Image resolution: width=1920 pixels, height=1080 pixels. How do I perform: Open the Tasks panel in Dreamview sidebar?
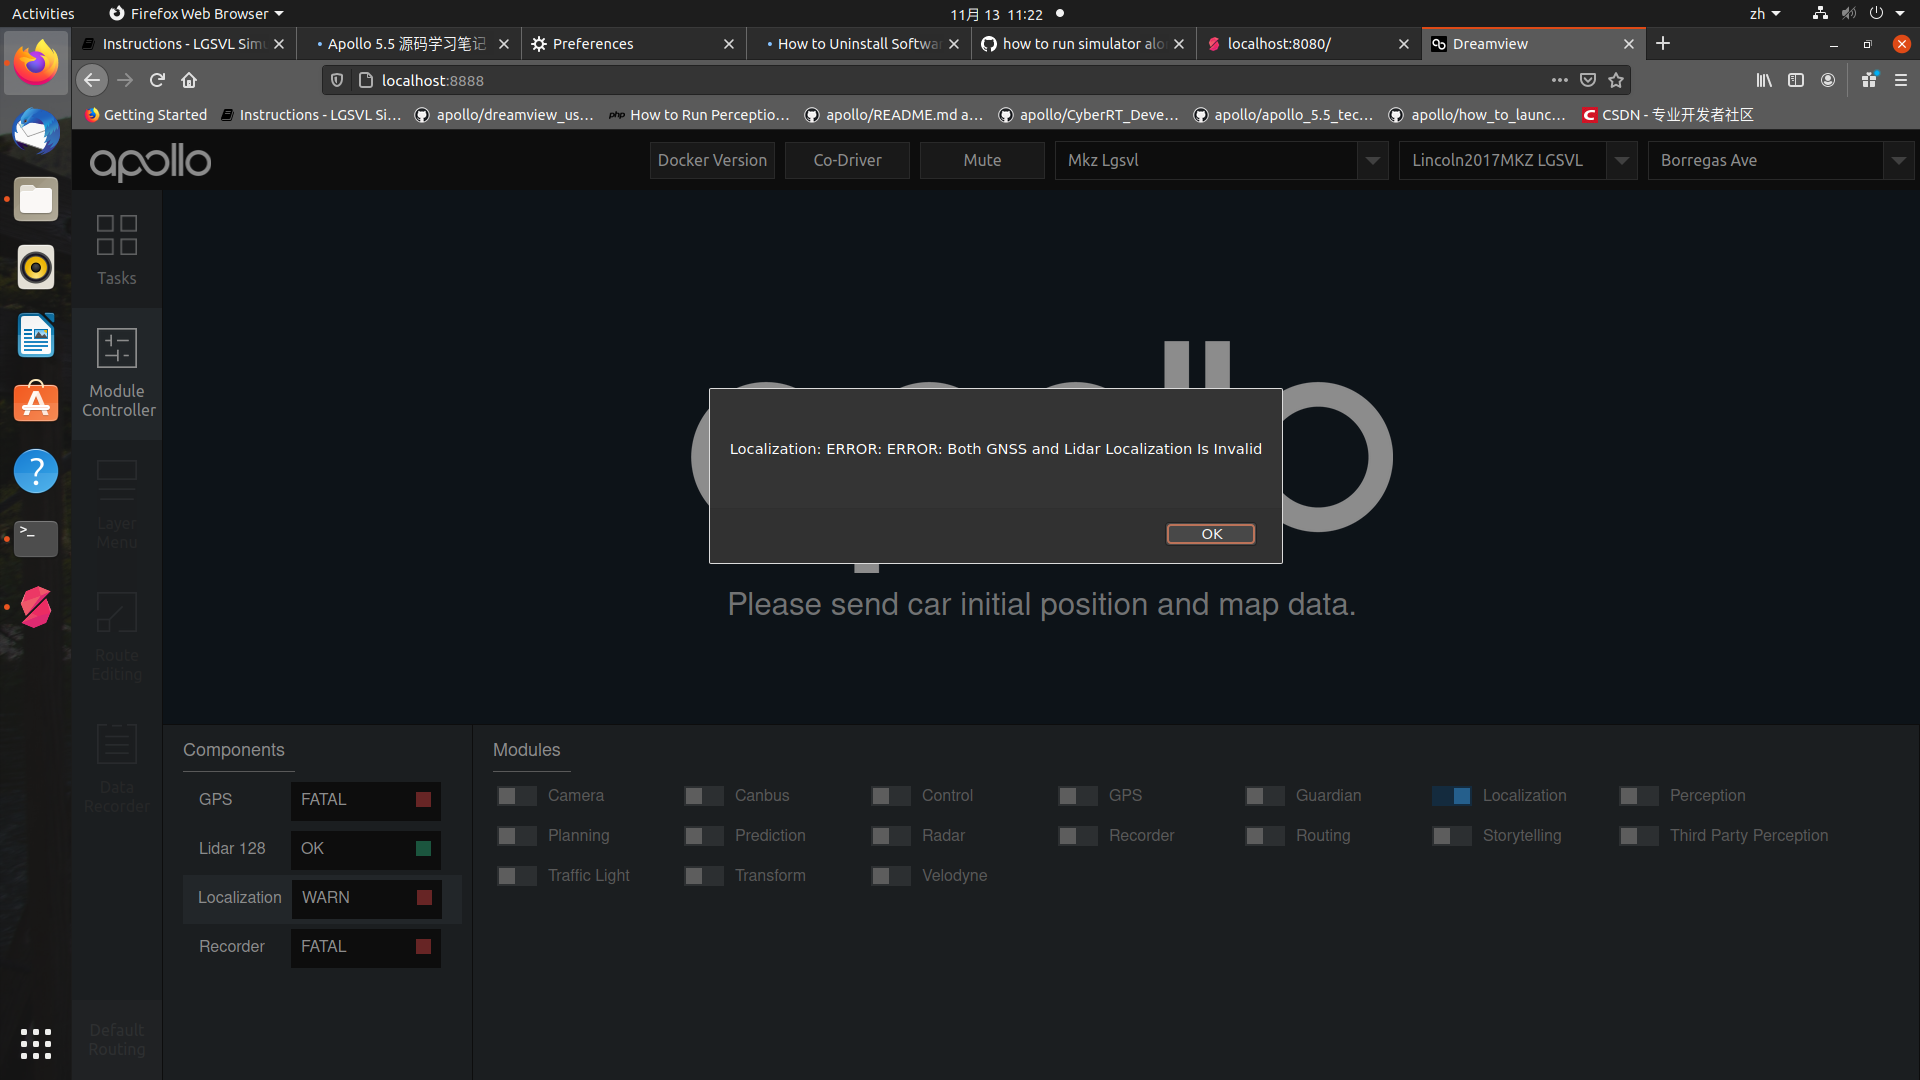tap(116, 248)
